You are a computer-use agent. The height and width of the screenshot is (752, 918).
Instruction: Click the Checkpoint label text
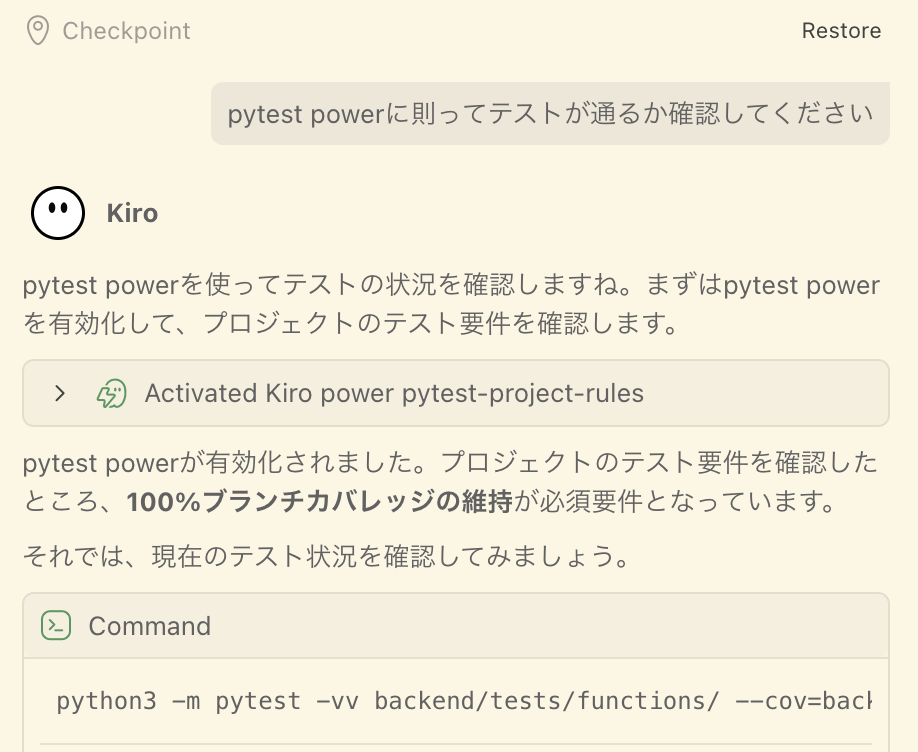pyautogui.click(x=126, y=31)
